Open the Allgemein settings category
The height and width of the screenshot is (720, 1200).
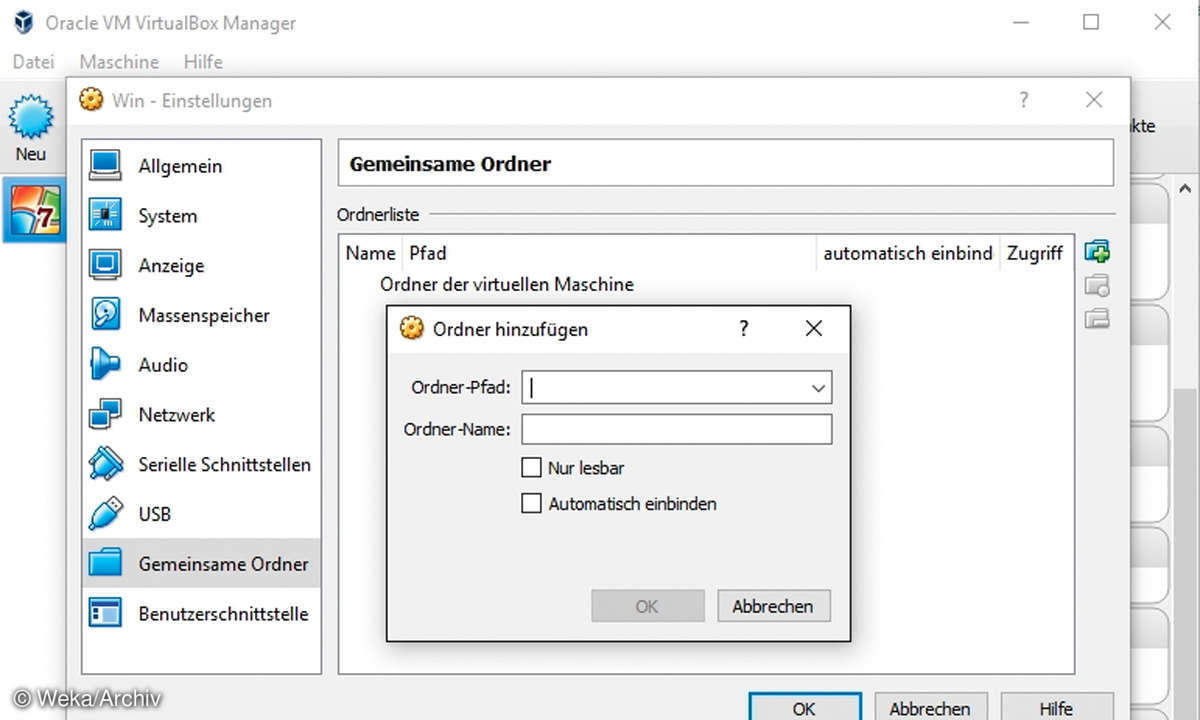[201, 166]
